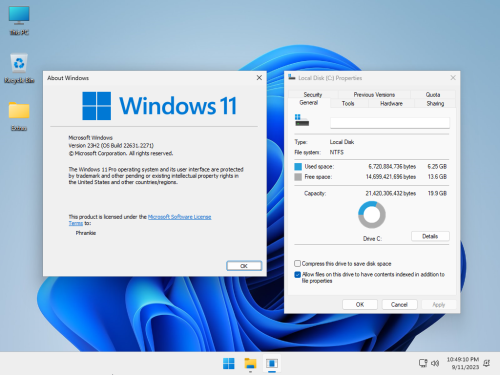Click the '21,420,306,432 bytes' capacity value
Viewport: 500px width, 375px height.
[x=391, y=193]
